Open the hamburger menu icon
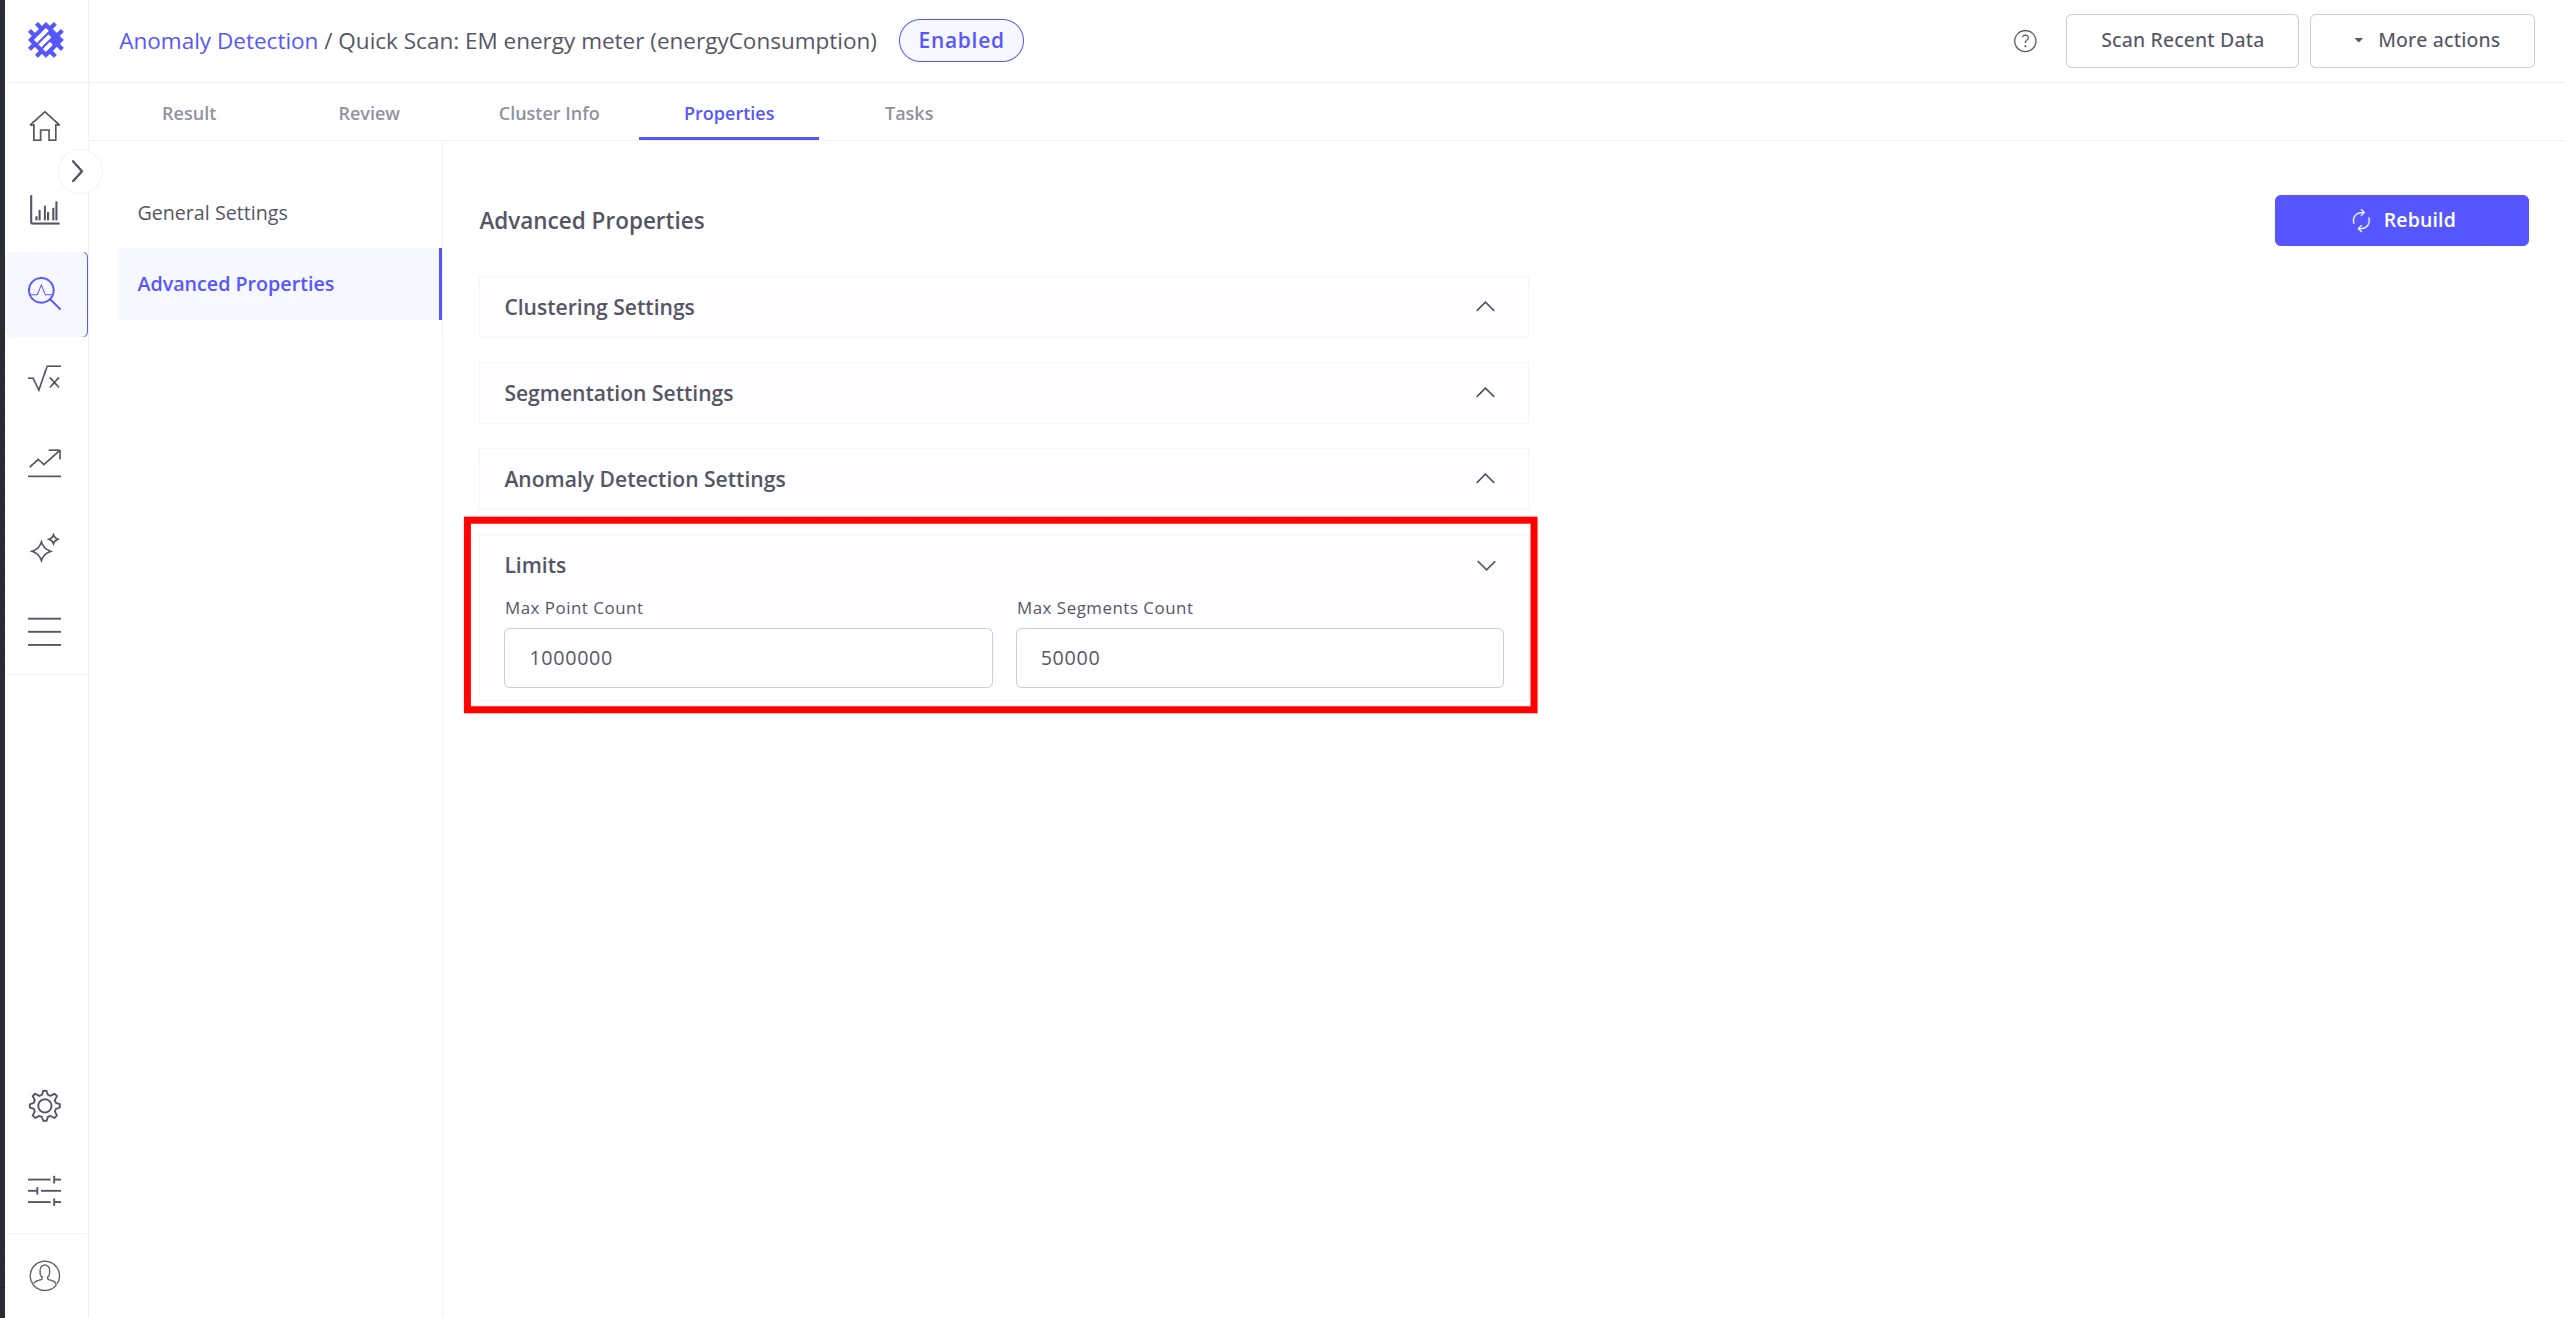 [x=45, y=632]
